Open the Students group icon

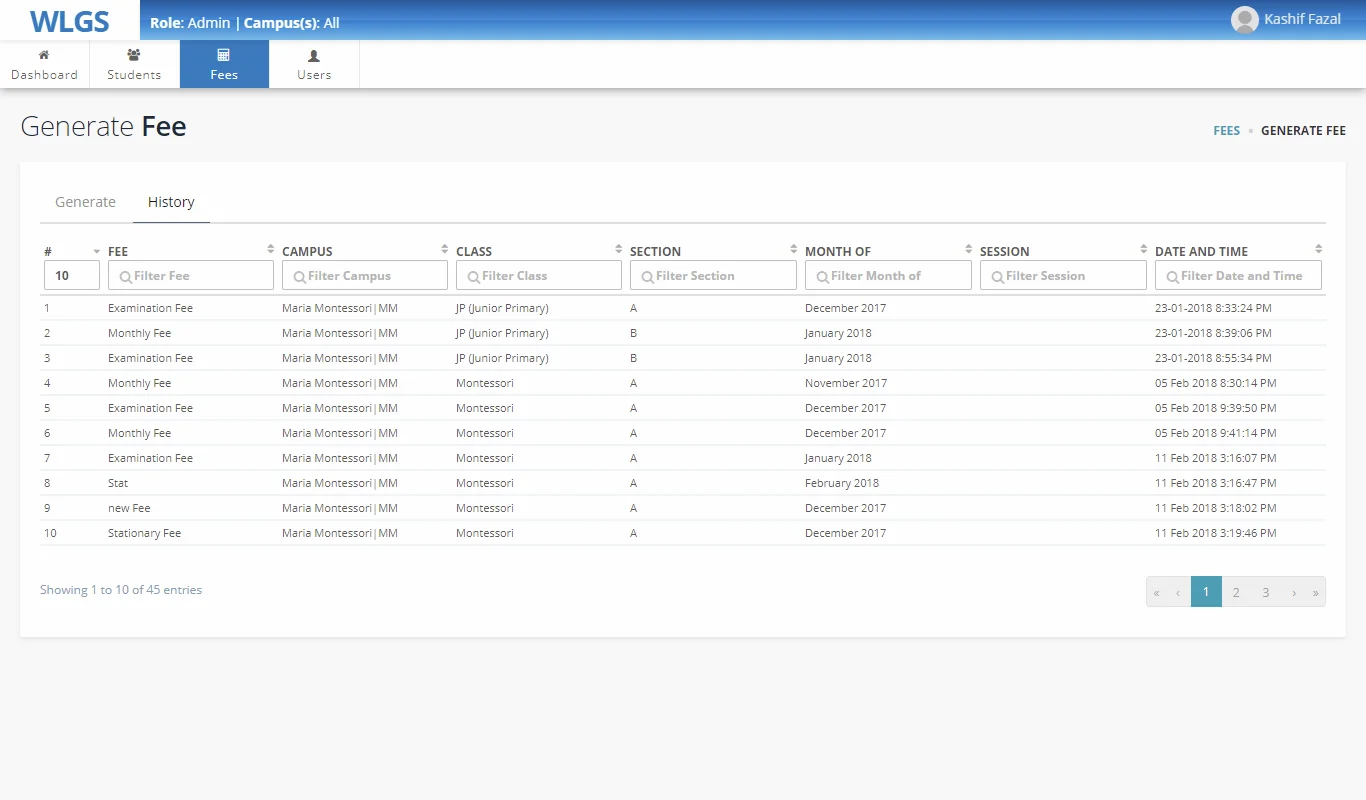click(134, 56)
